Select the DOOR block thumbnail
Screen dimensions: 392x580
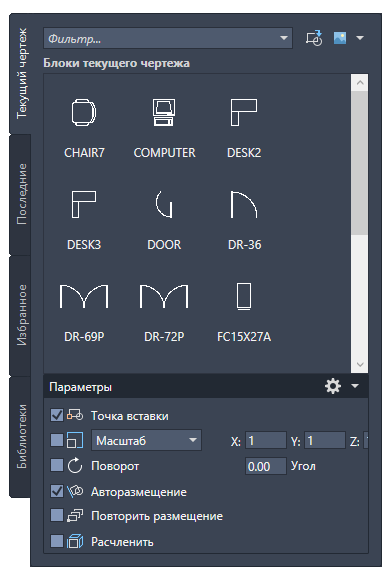point(164,204)
